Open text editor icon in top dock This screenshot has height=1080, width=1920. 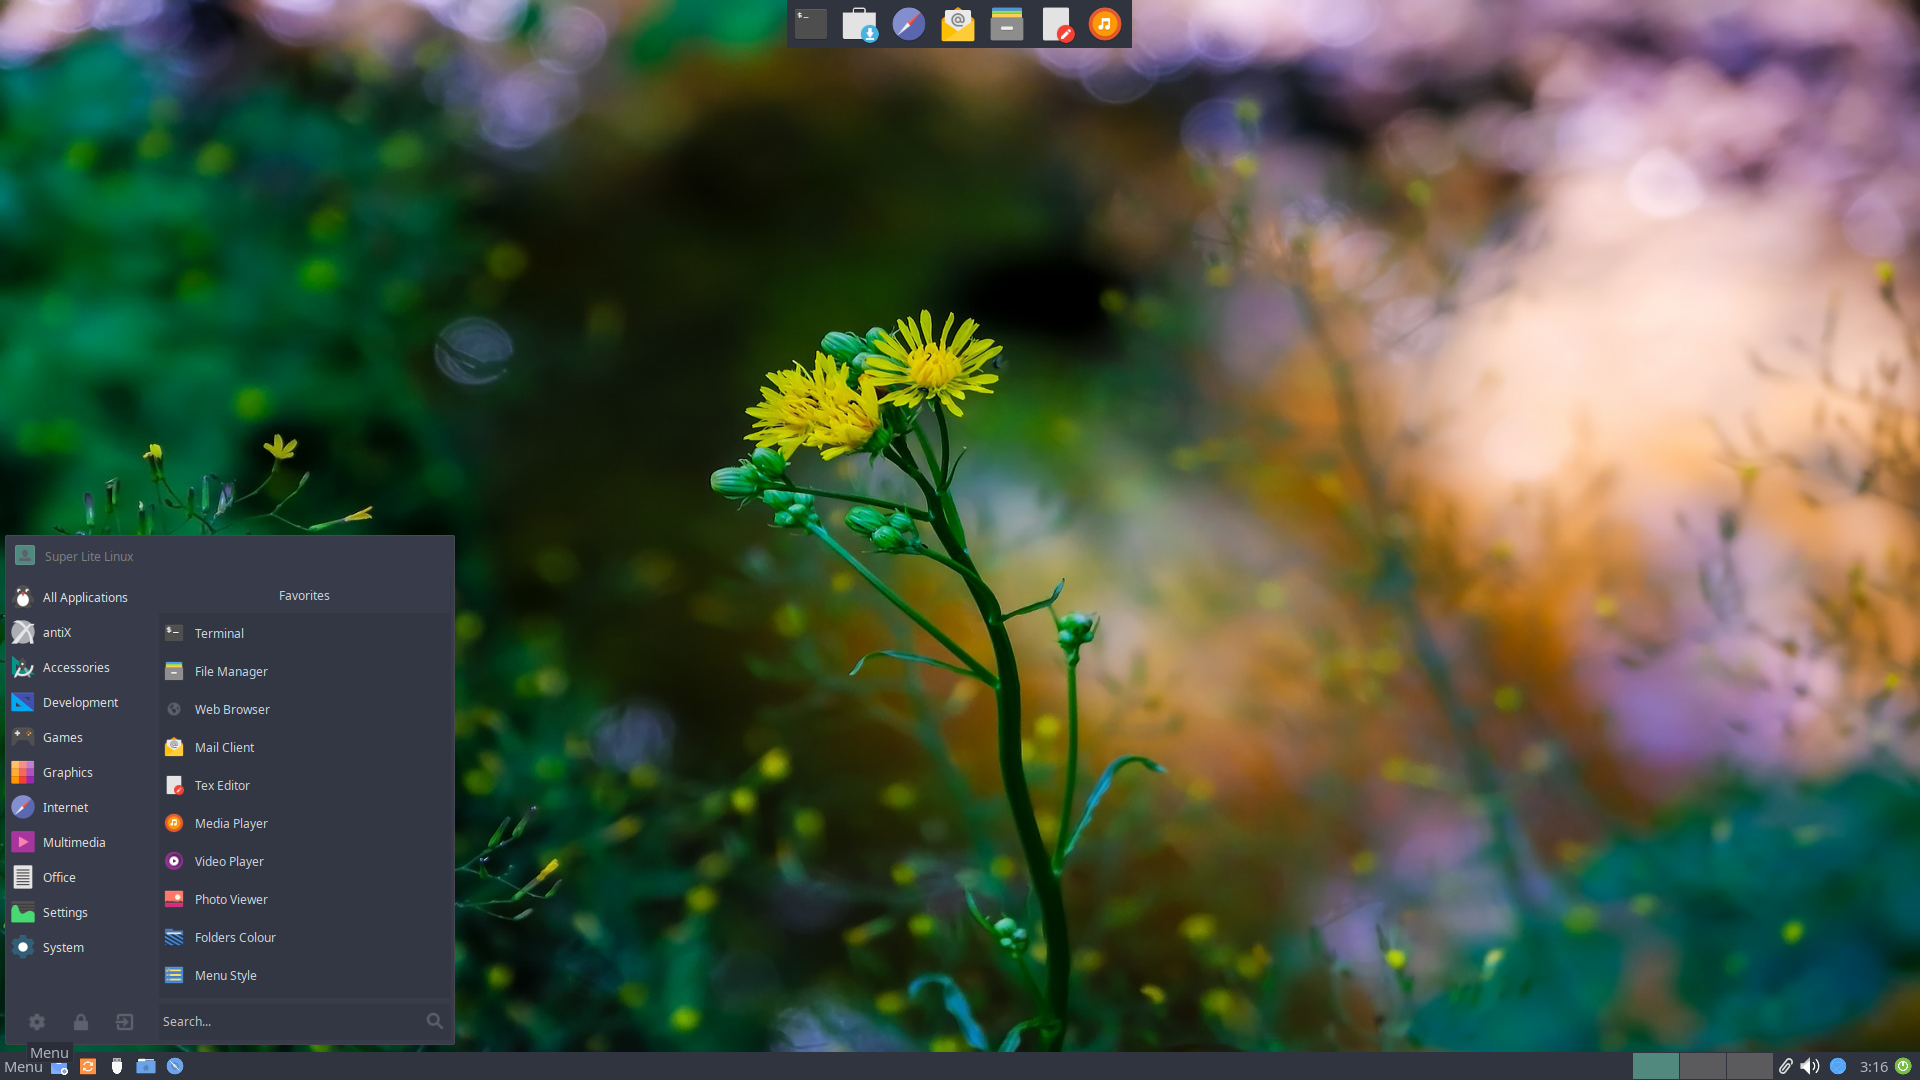[x=1056, y=24]
